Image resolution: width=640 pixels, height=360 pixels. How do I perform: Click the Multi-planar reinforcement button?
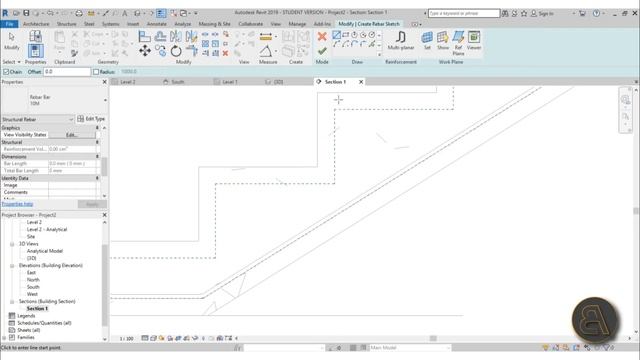[x=401, y=40]
